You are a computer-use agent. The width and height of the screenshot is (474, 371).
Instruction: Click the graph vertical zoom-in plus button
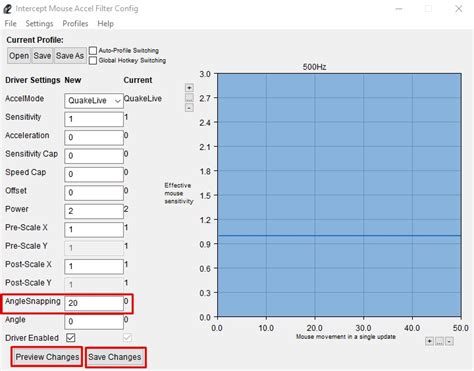click(x=189, y=88)
